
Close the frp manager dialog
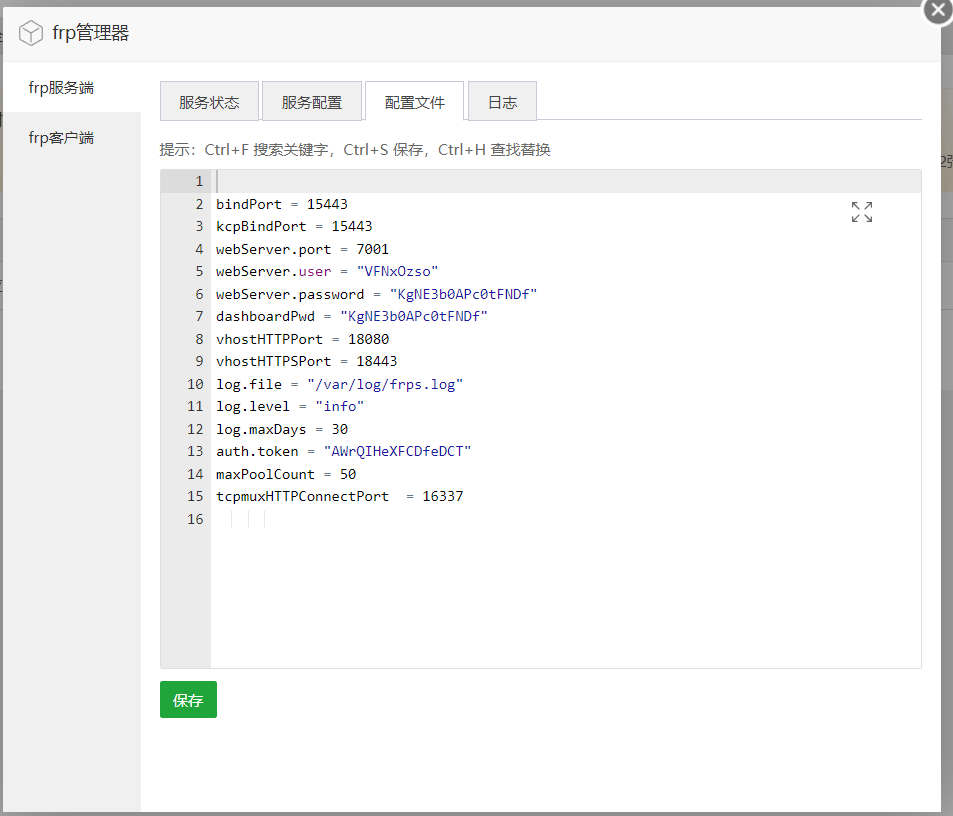pyautogui.click(x=937, y=10)
